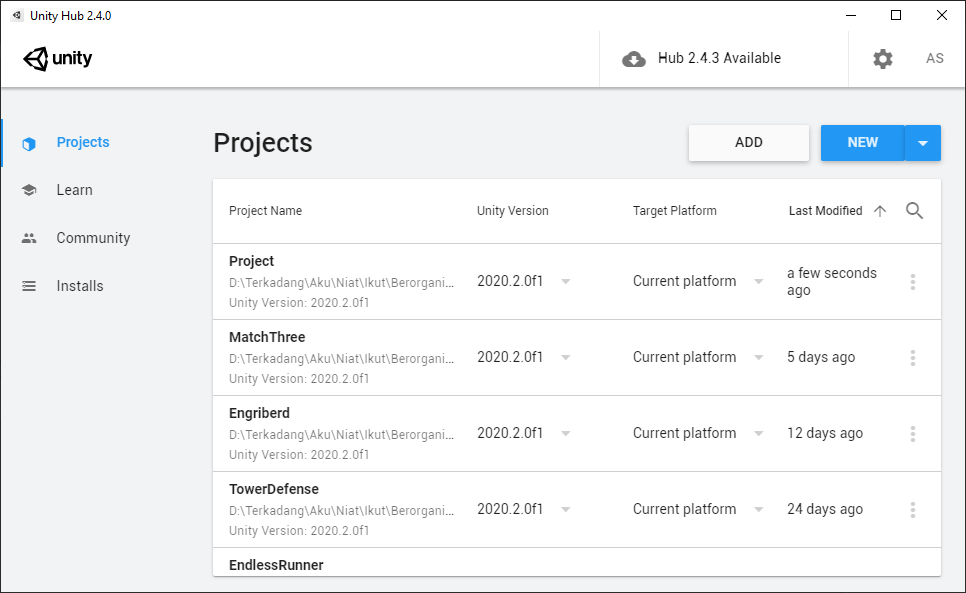Open more options for the MatchThree row
The image size is (966, 593).
point(913,358)
